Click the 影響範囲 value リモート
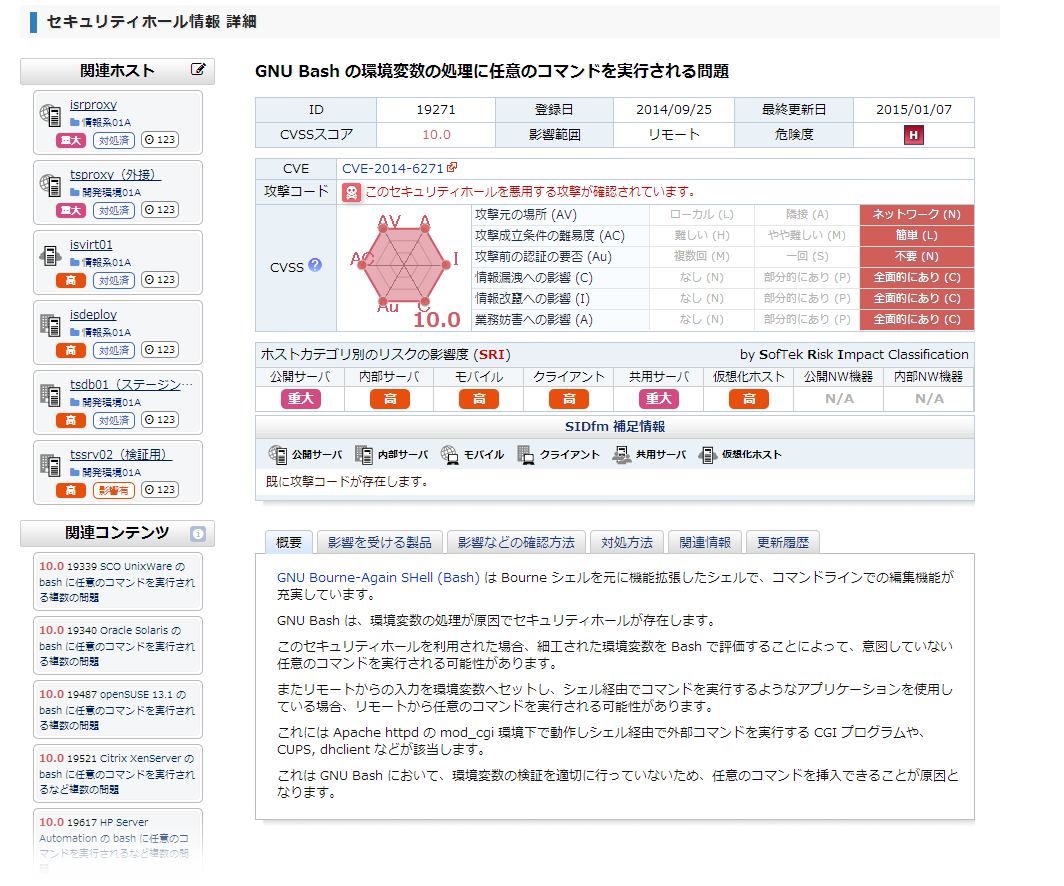 [x=674, y=135]
